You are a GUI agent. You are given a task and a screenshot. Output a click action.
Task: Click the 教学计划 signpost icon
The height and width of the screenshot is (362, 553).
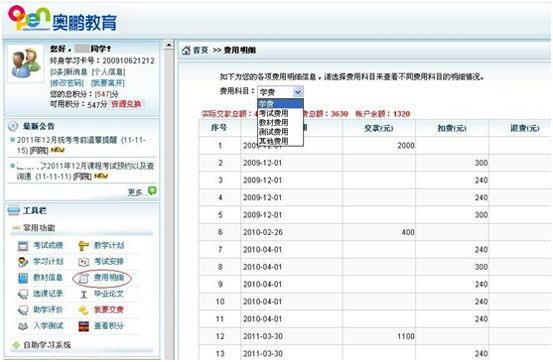click(83, 246)
